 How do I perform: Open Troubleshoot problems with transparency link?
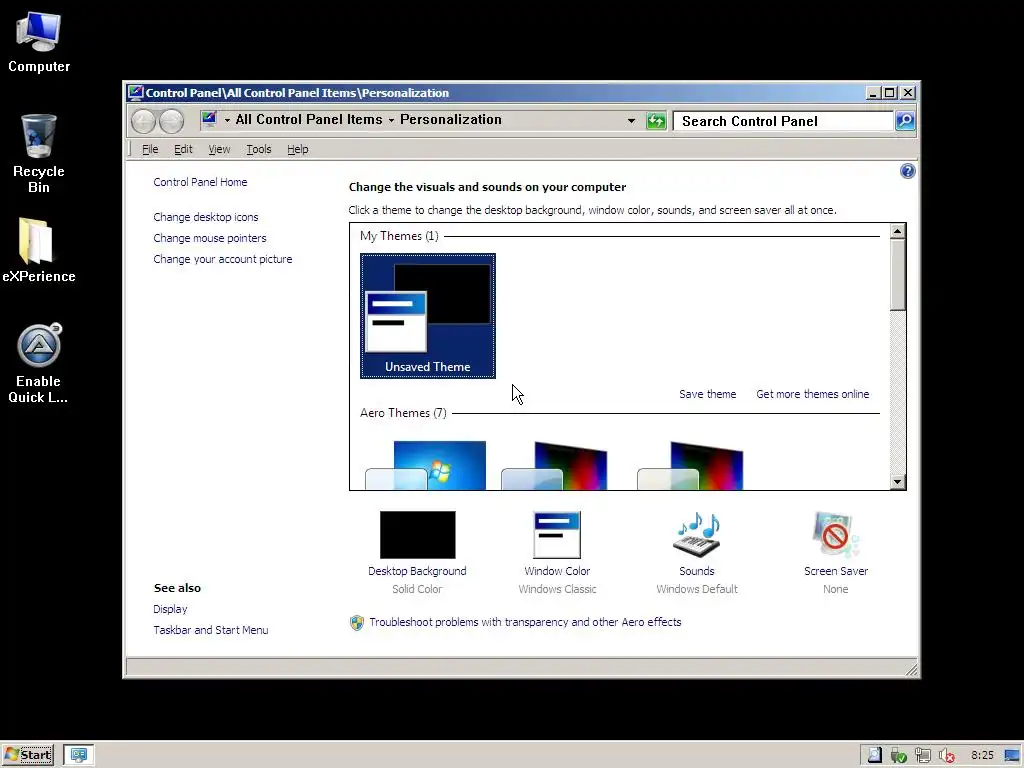(x=525, y=622)
